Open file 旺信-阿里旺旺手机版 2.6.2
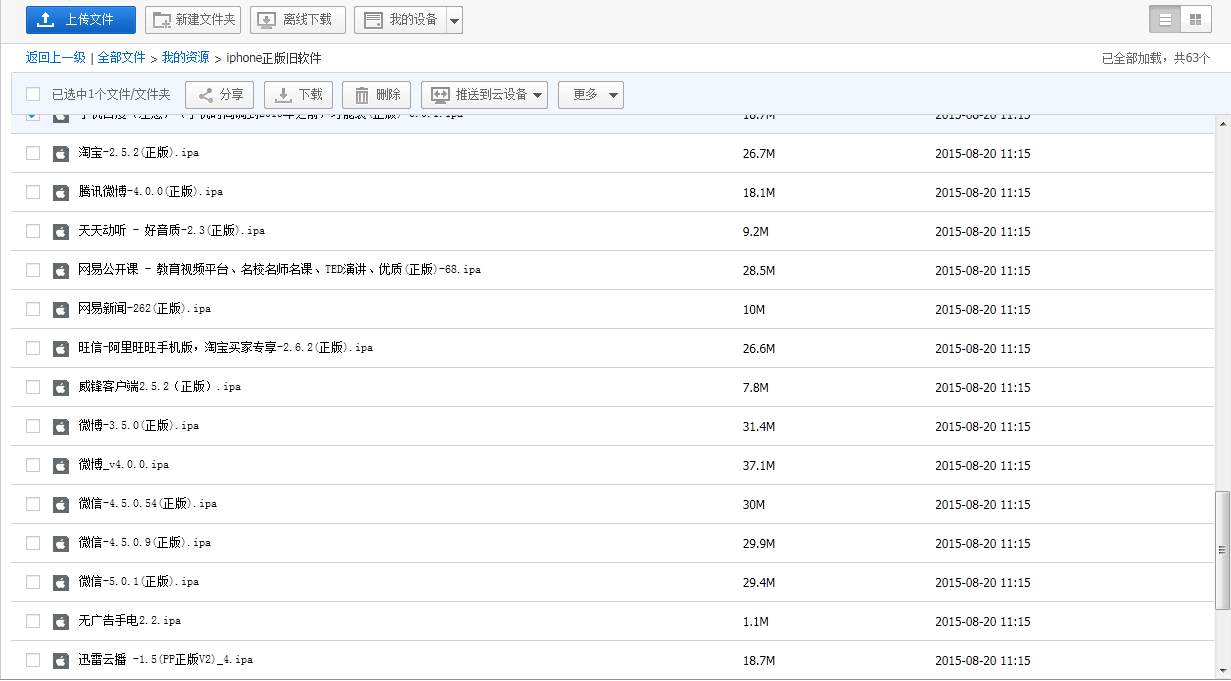This screenshot has width=1231, height=681. click(x=226, y=348)
